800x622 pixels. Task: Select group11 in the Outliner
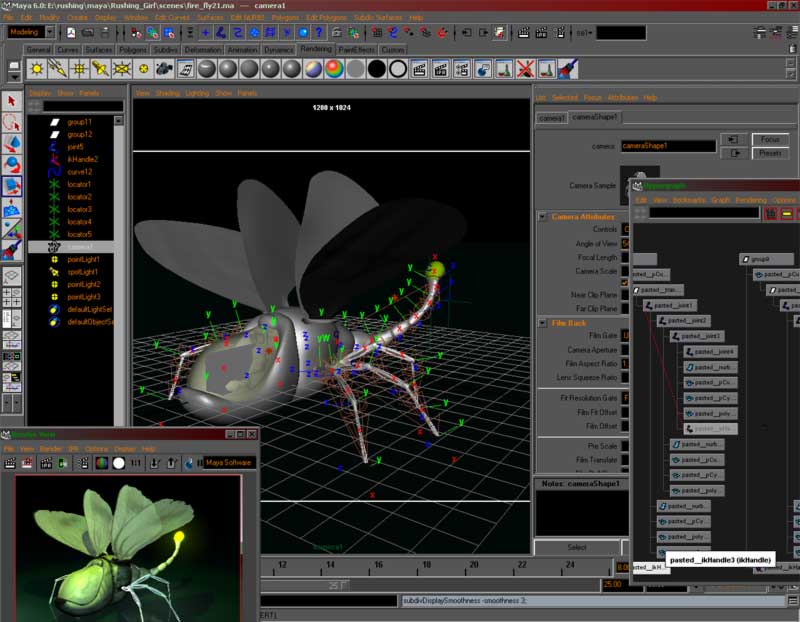pyautogui.click(x=80, y=122)
